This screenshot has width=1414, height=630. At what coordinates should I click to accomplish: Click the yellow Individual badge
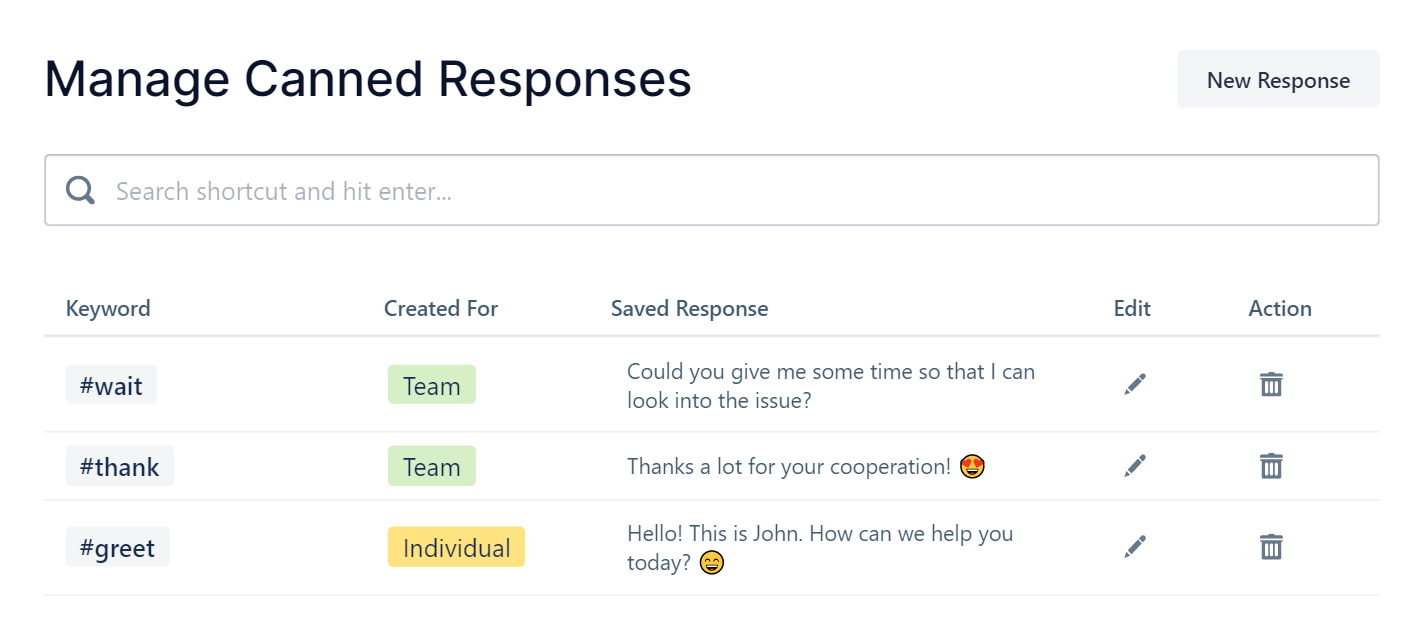(456, 548)
